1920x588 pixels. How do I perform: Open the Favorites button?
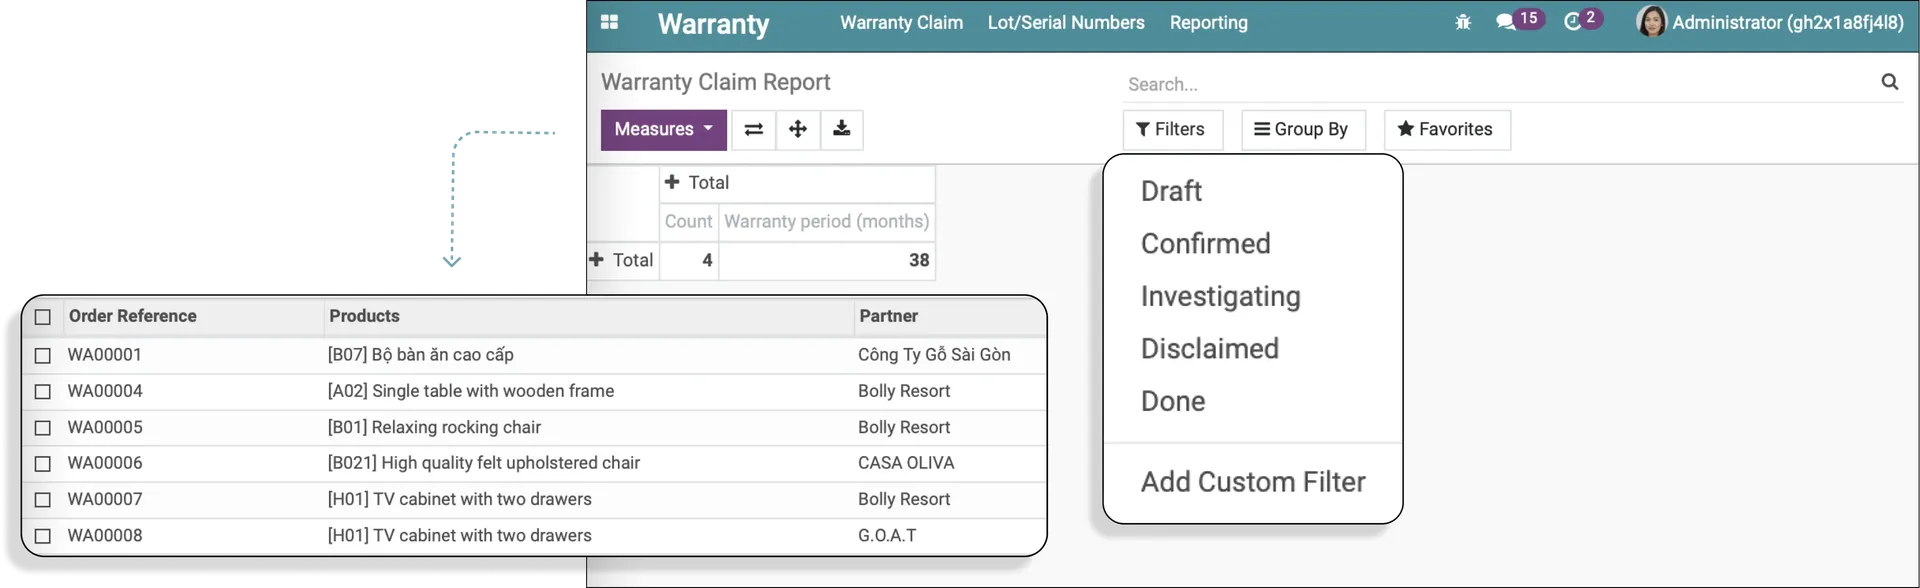[1446, 130]
